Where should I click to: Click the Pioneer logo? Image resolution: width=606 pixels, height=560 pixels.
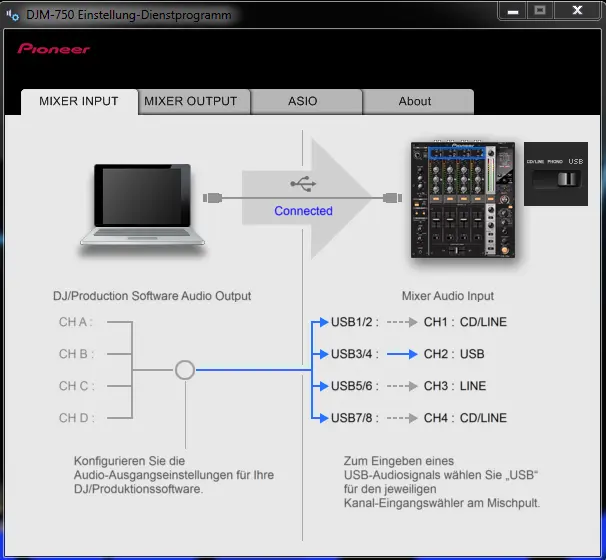tap(53, 49)
